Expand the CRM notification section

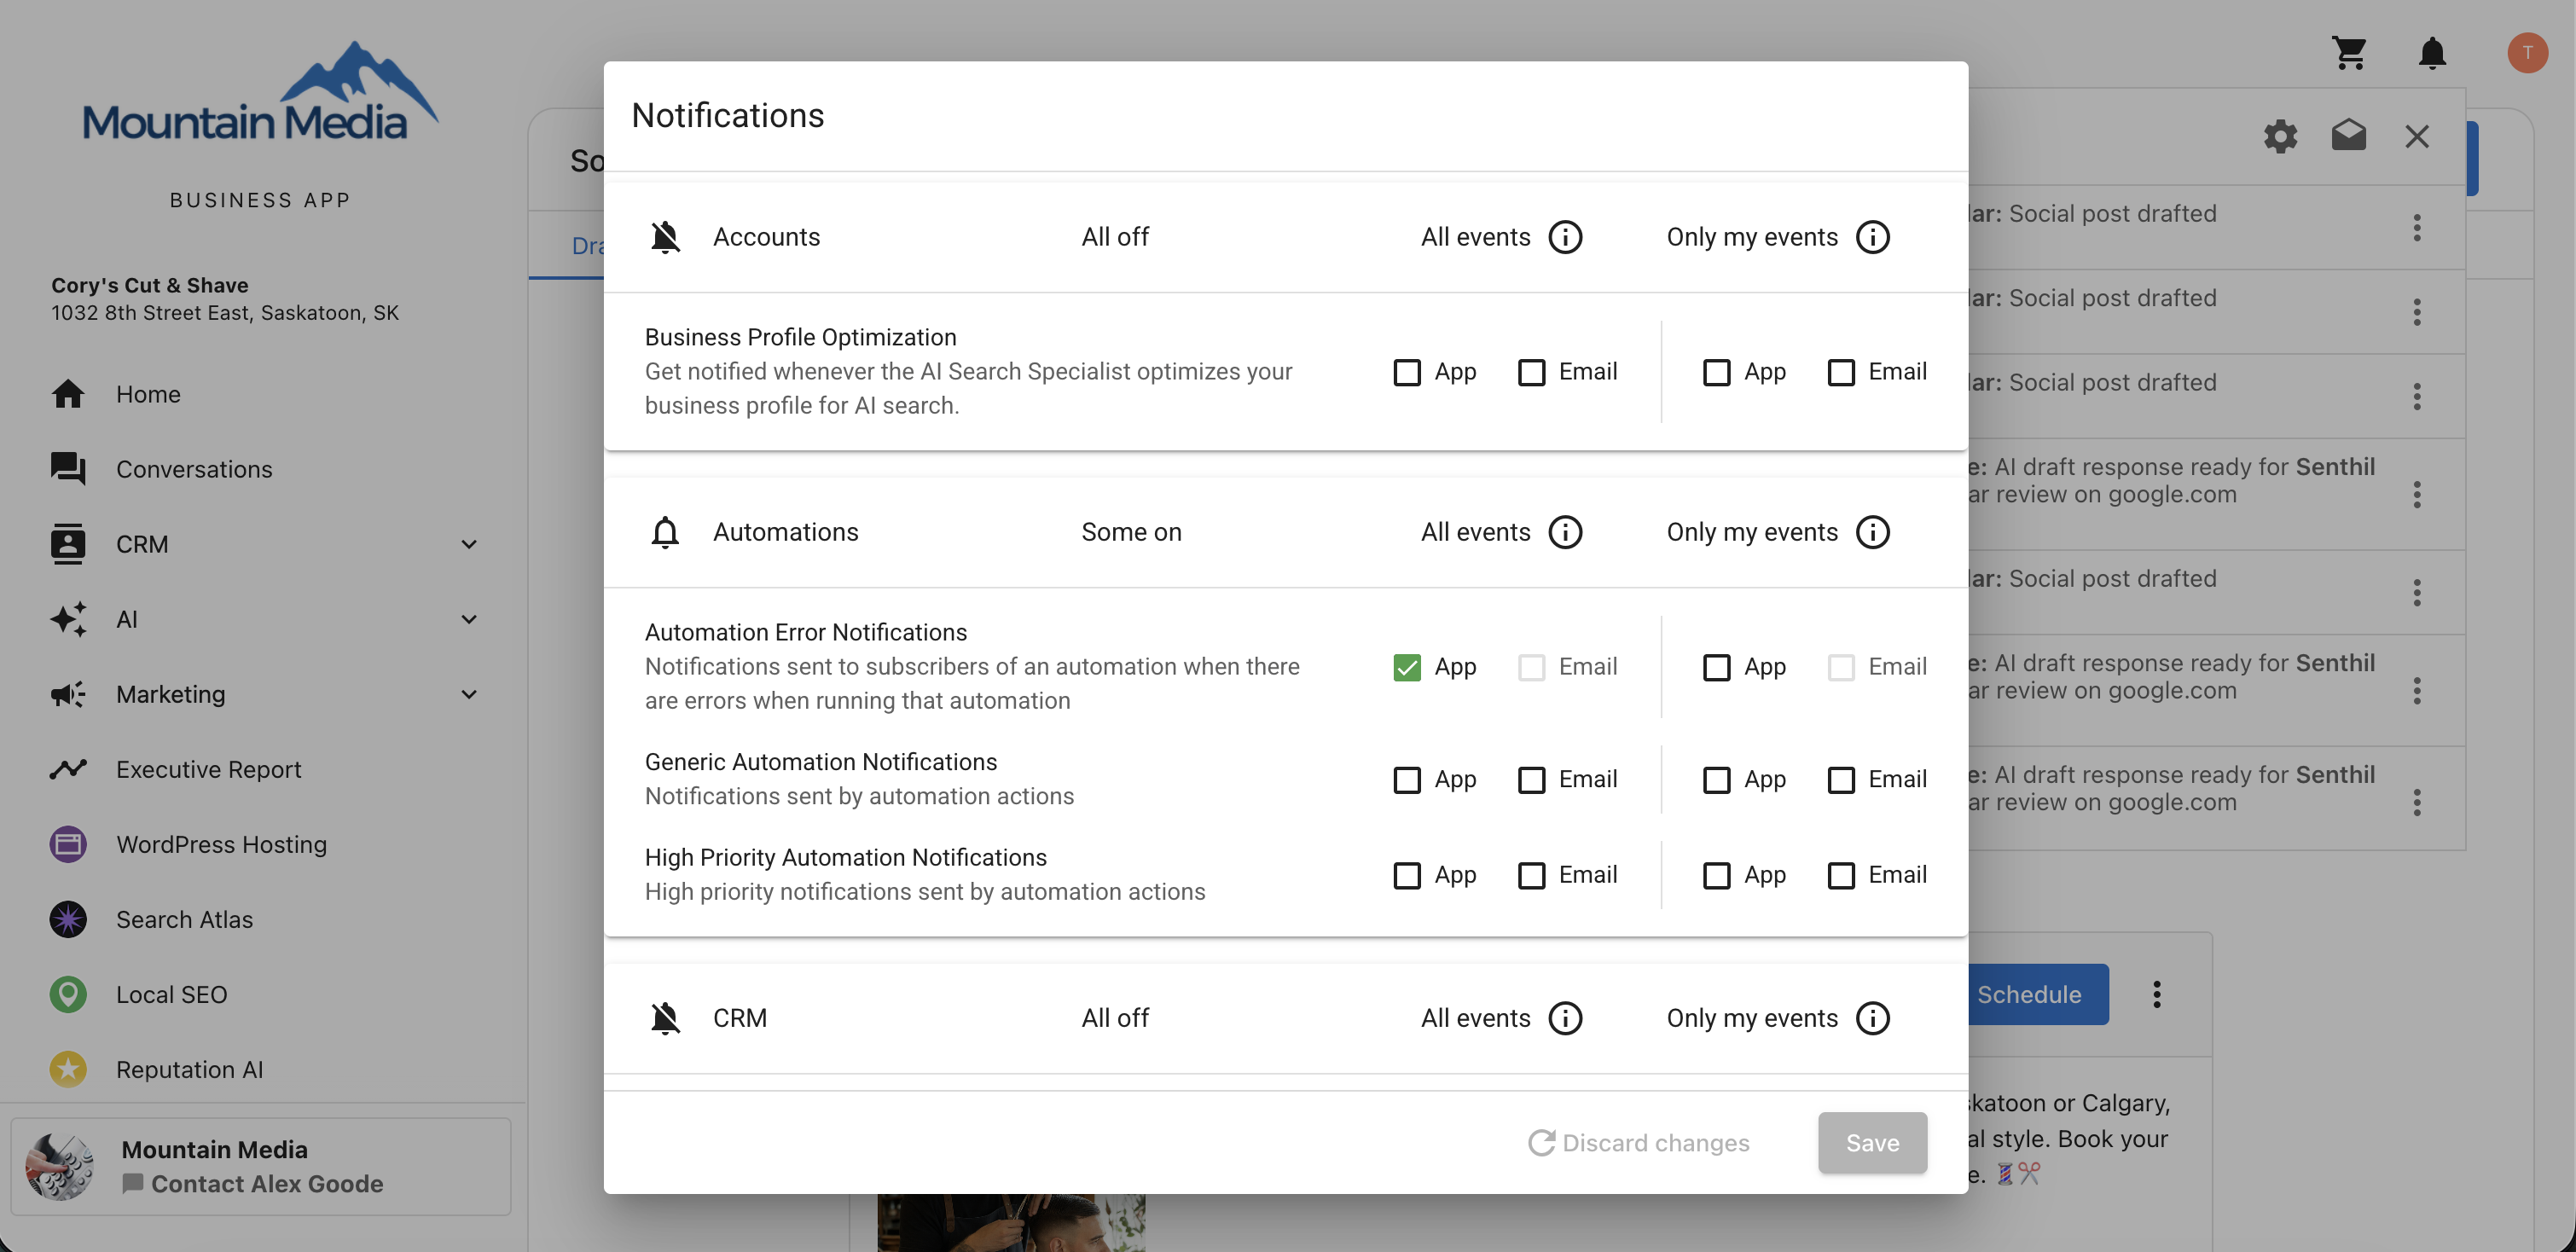1286,1018
